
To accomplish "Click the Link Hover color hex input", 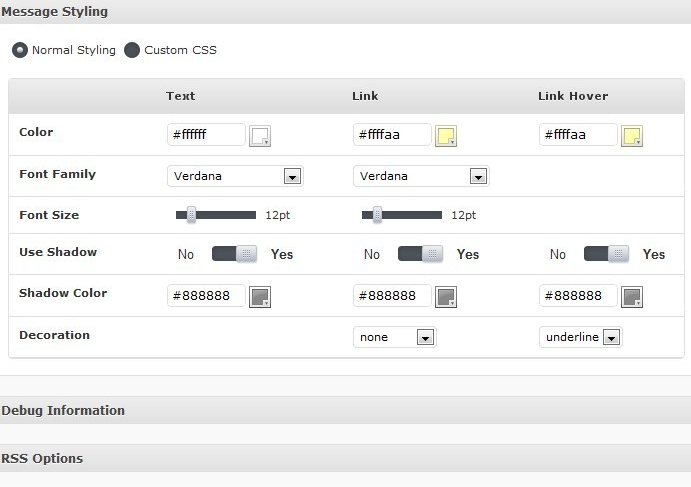I will (x=578, y=134).
